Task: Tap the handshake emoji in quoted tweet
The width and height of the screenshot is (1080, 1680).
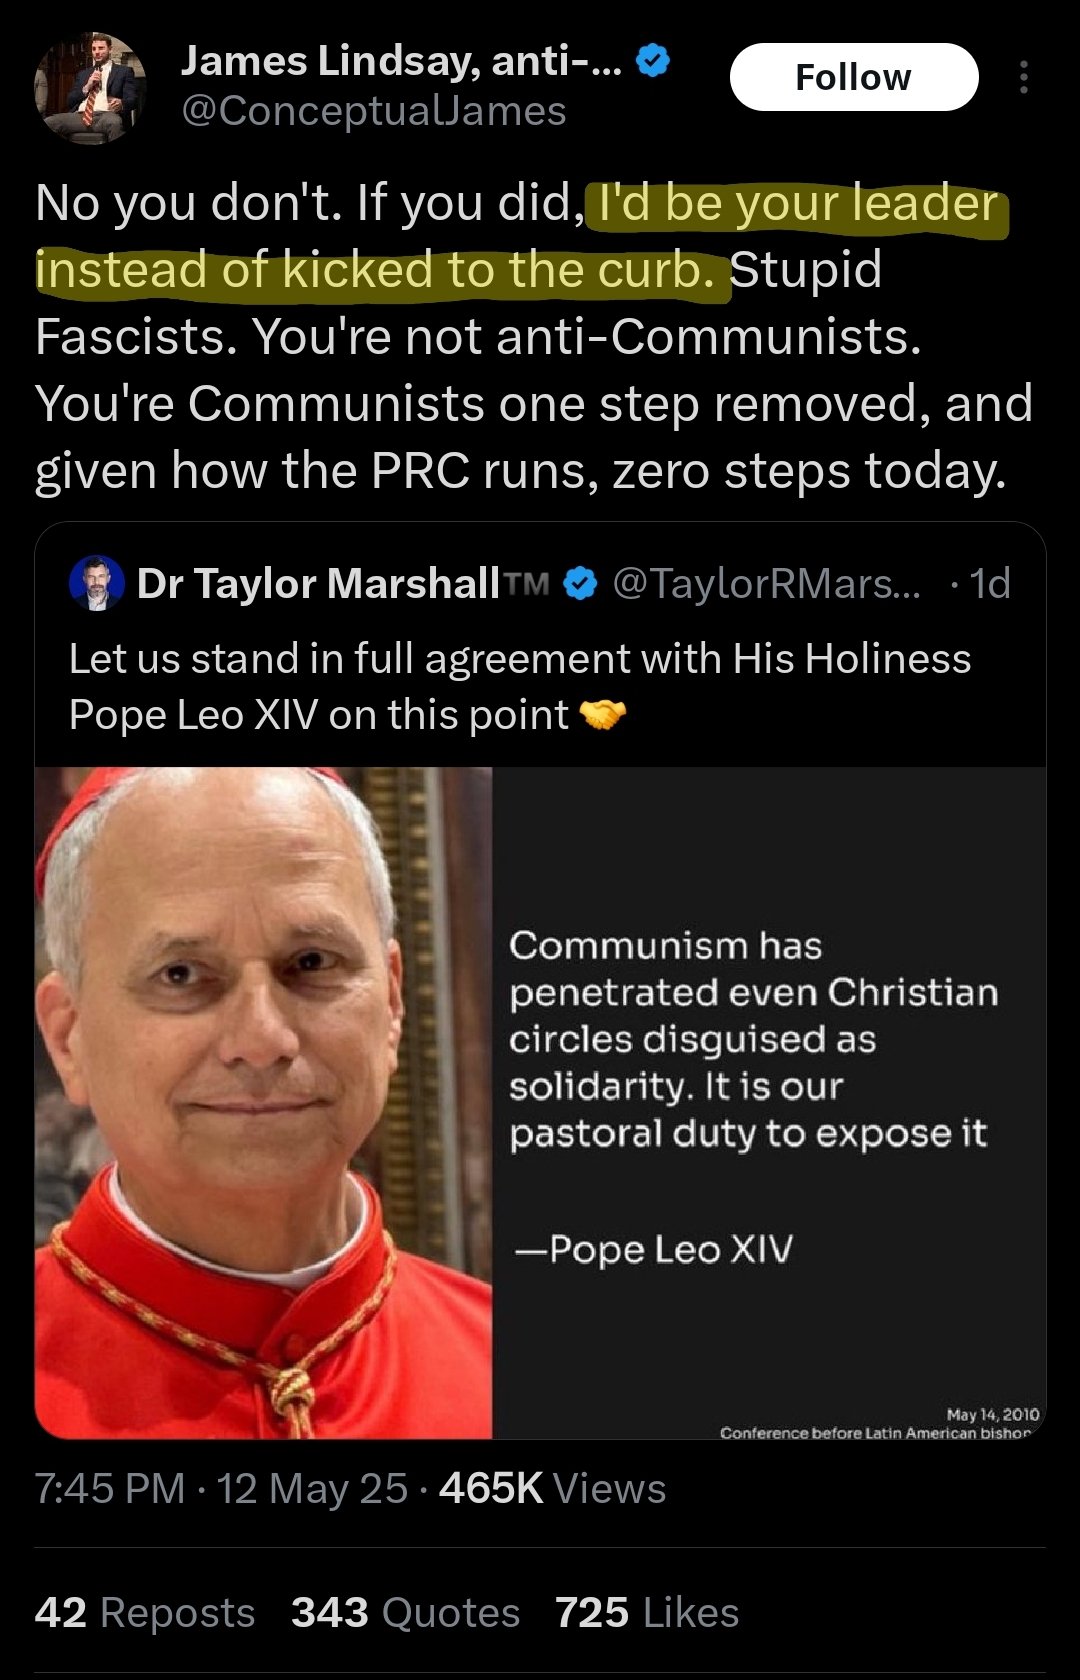Action: [x=603, y=715]
